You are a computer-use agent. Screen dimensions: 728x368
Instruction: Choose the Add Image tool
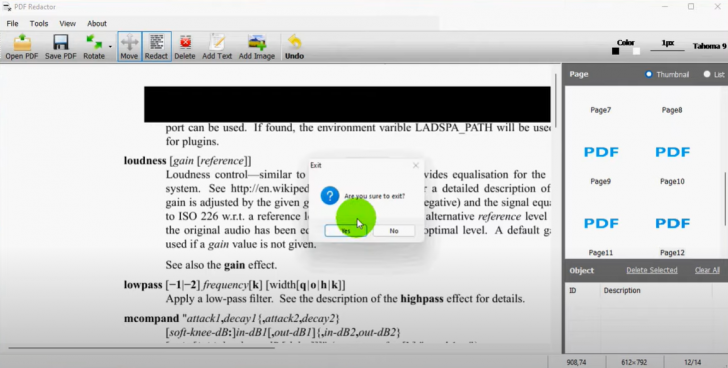pos(257,46)
